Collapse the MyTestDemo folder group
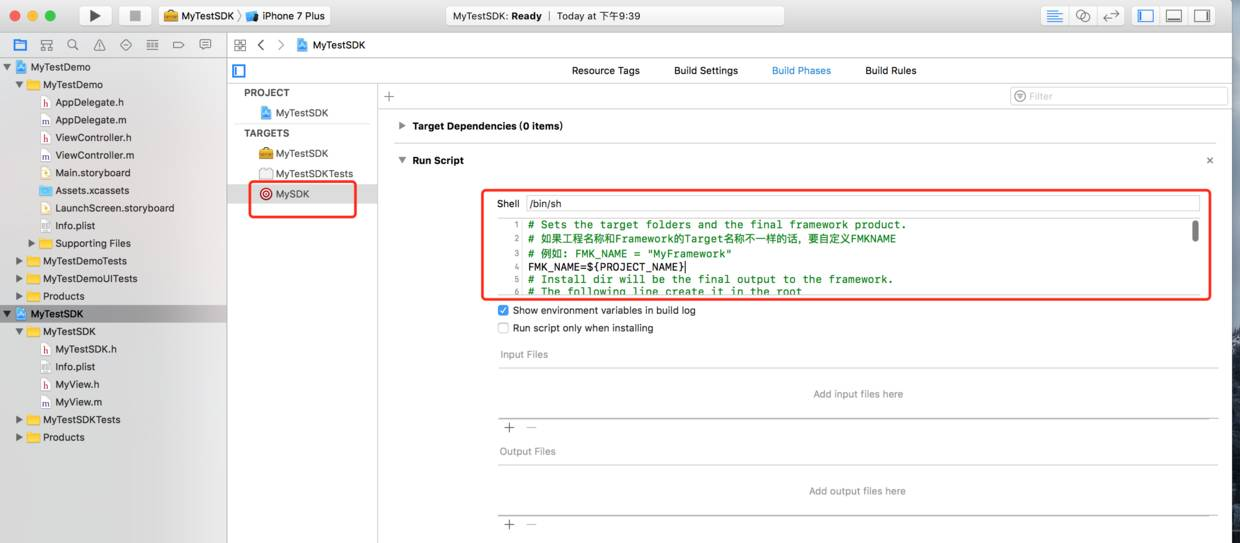 tap(20, 85)
